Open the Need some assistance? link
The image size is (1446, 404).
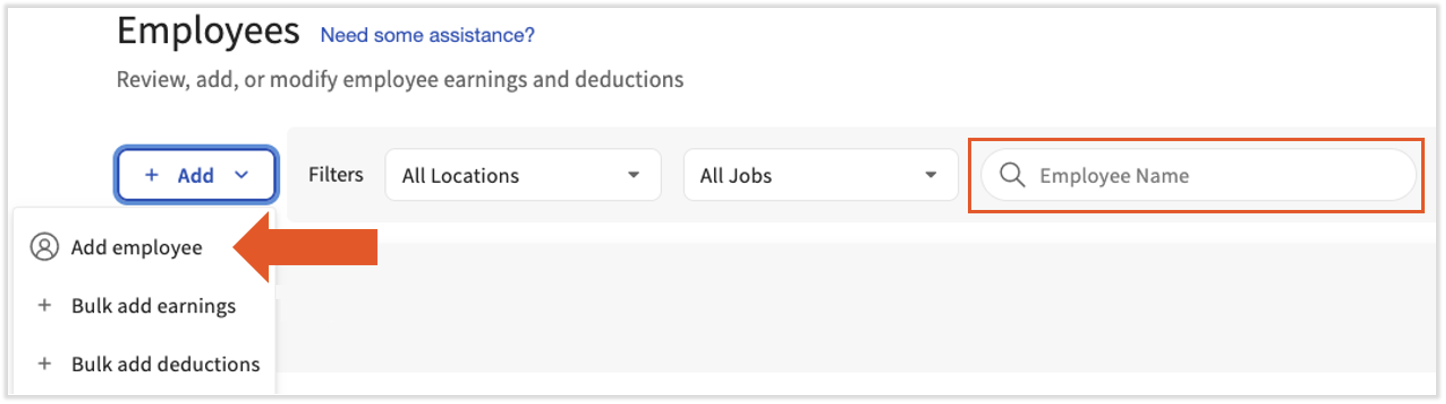point(427,35)
